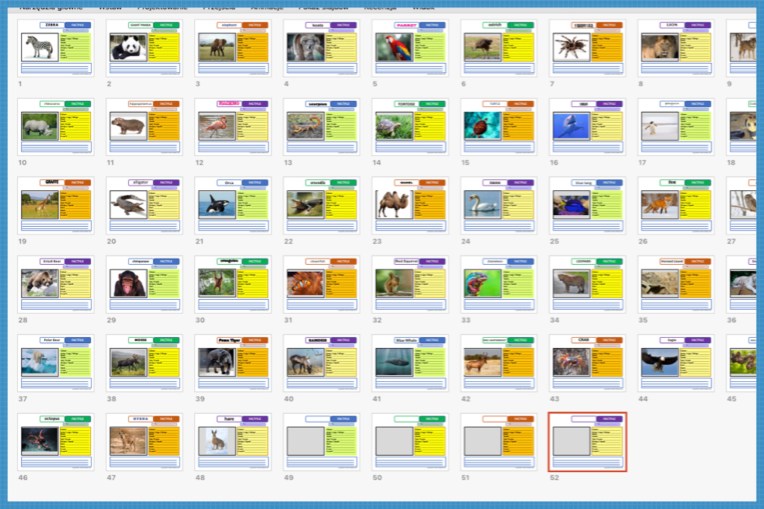Image resolution: width=764 pixels, height=509 pixels.
Task: Select slide 30 with the orangutan
Action: [x=233, y=284]
